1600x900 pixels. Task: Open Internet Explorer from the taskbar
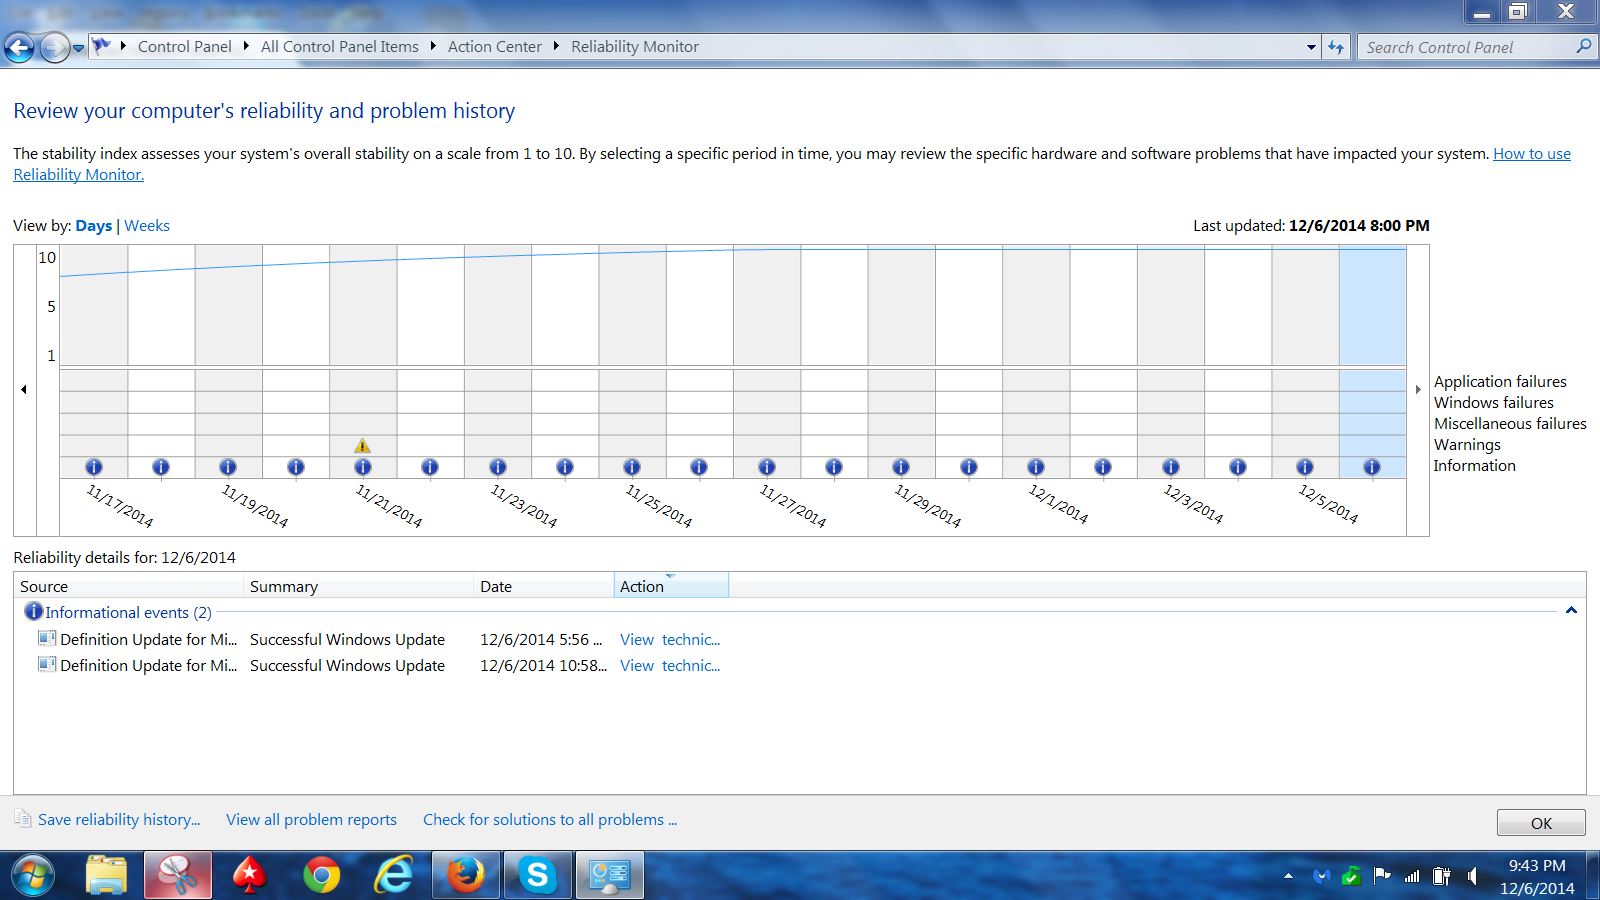click(393, 876)
